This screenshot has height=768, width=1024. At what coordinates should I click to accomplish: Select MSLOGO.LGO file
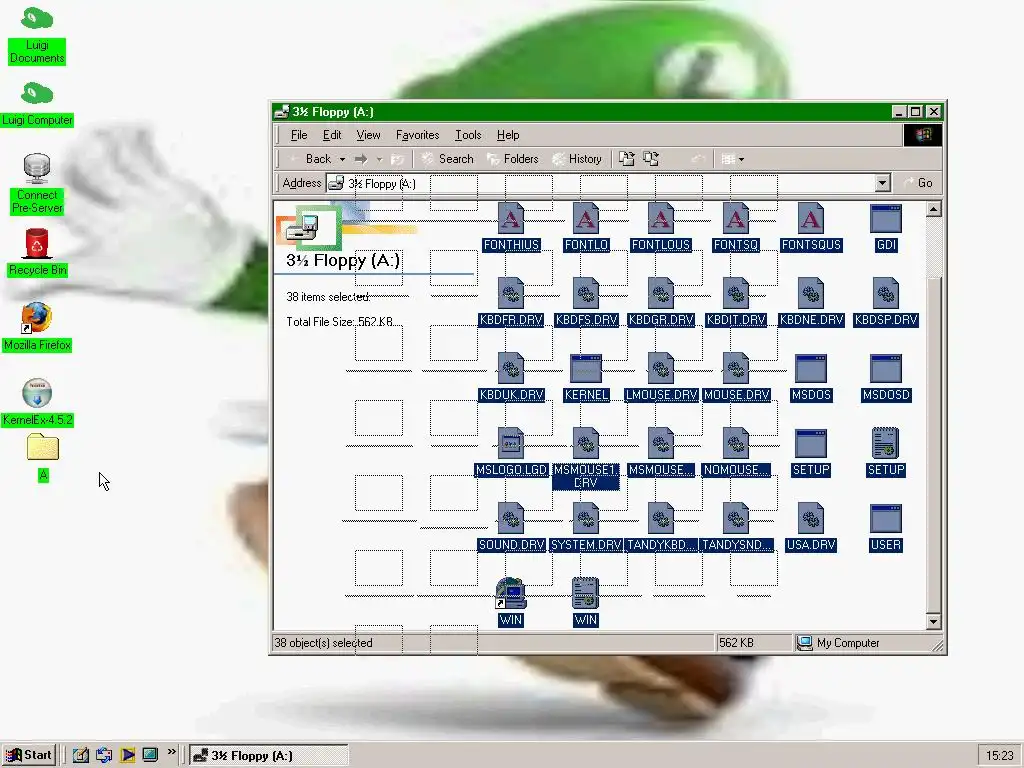(511, 452)
